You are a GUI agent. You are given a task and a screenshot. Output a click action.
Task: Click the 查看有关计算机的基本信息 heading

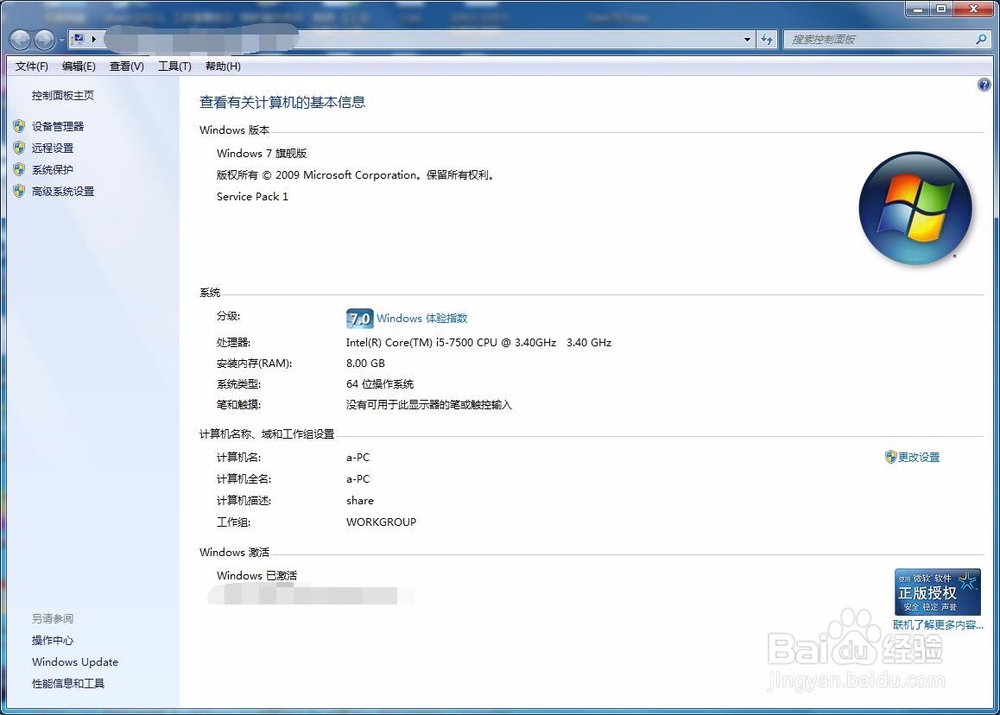click(283, 102)
